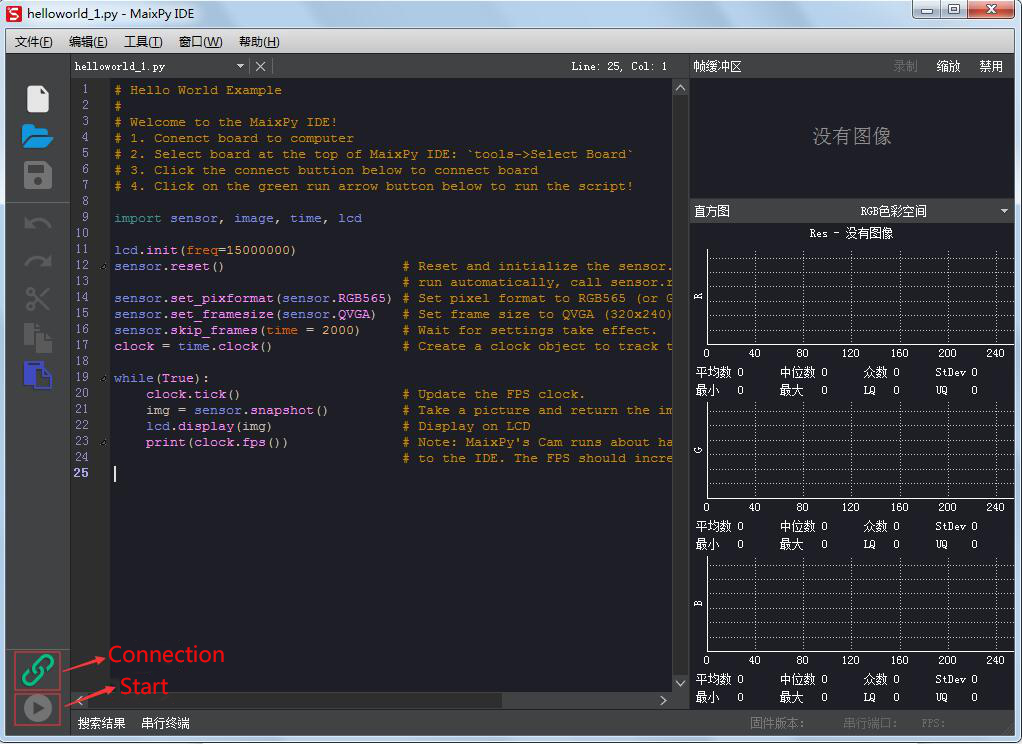The image size is (1022, 744).
Task: Click the 'import sensor, image, time, lcd' line
Action: [x=238, y=218]
